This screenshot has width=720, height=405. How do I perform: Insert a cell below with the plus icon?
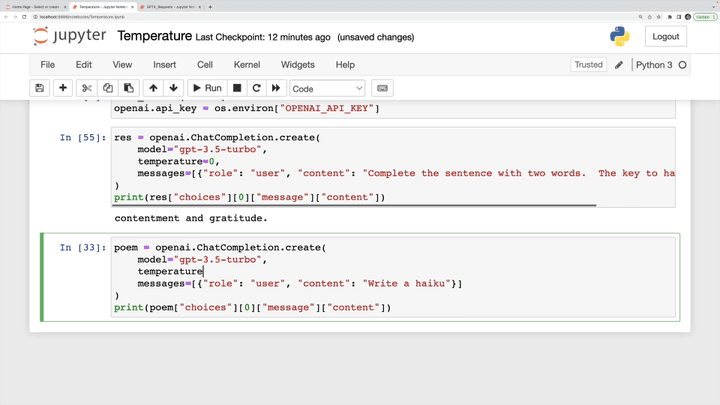63,88
